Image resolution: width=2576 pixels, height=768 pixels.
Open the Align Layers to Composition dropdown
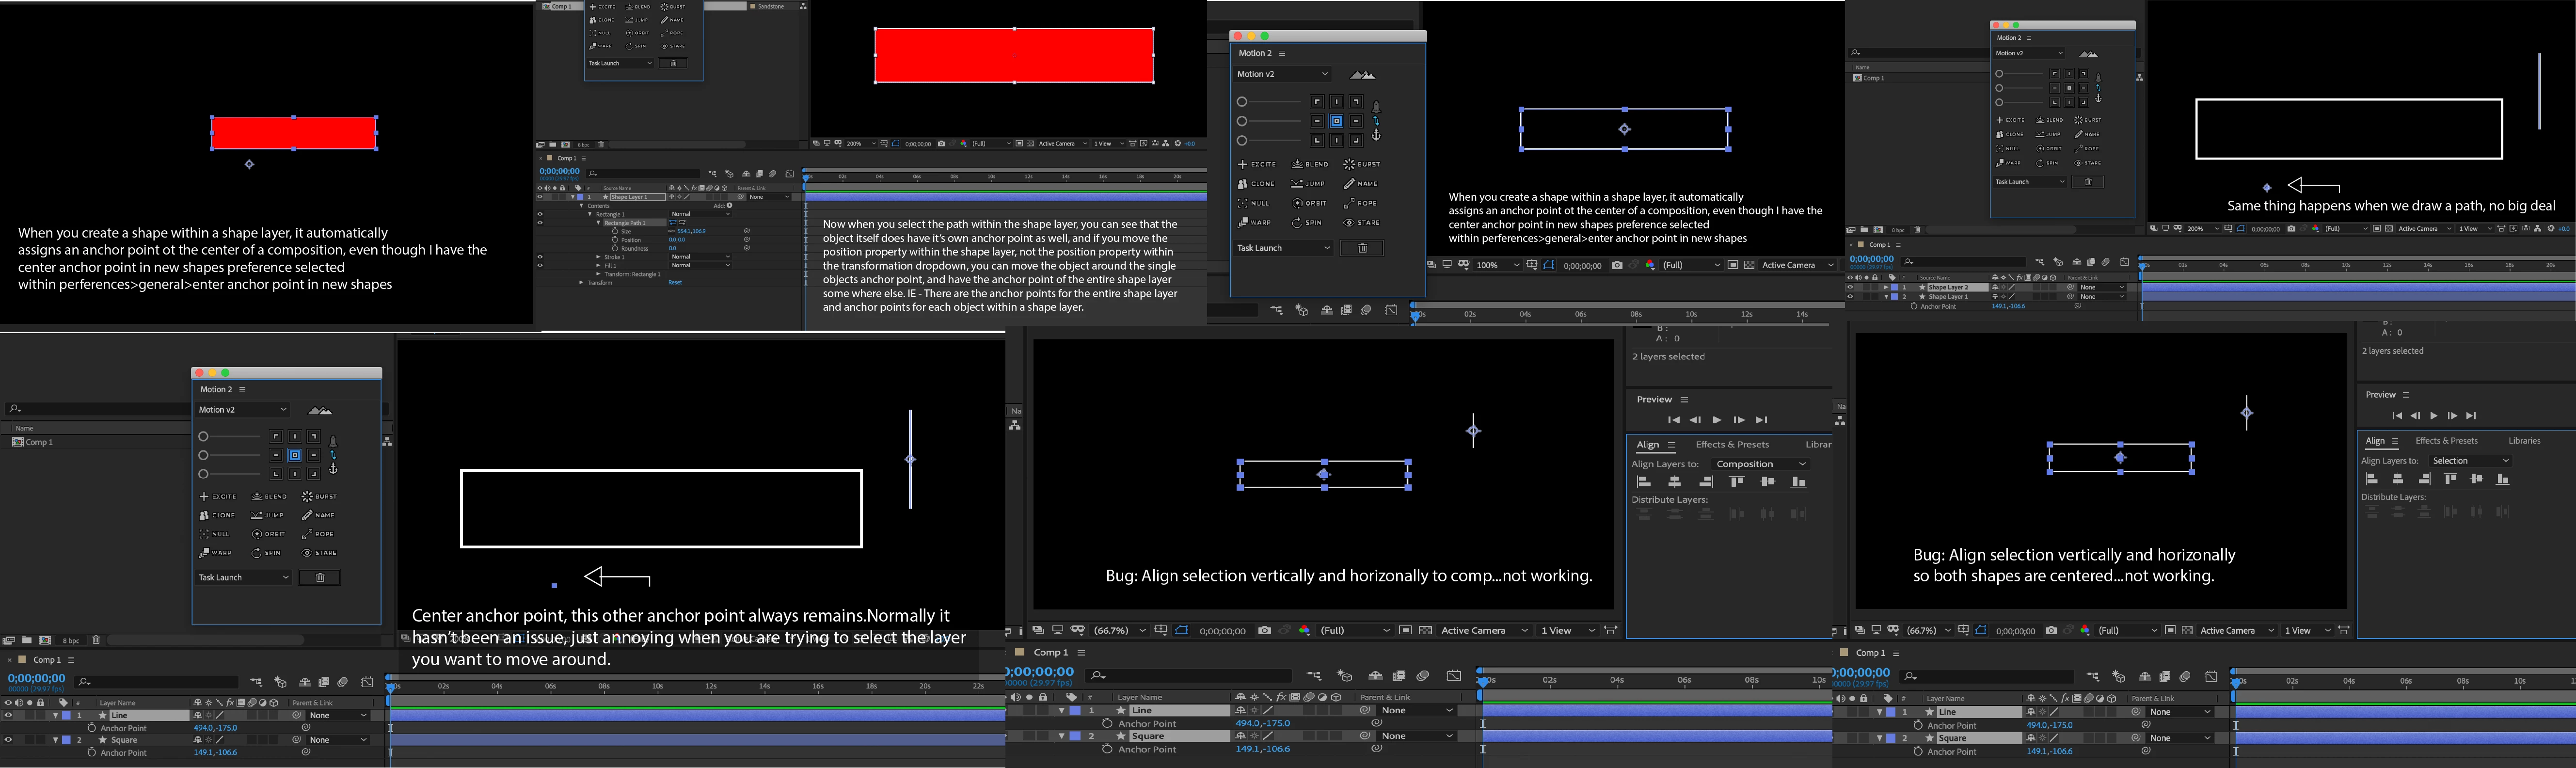pos(1760,464)
